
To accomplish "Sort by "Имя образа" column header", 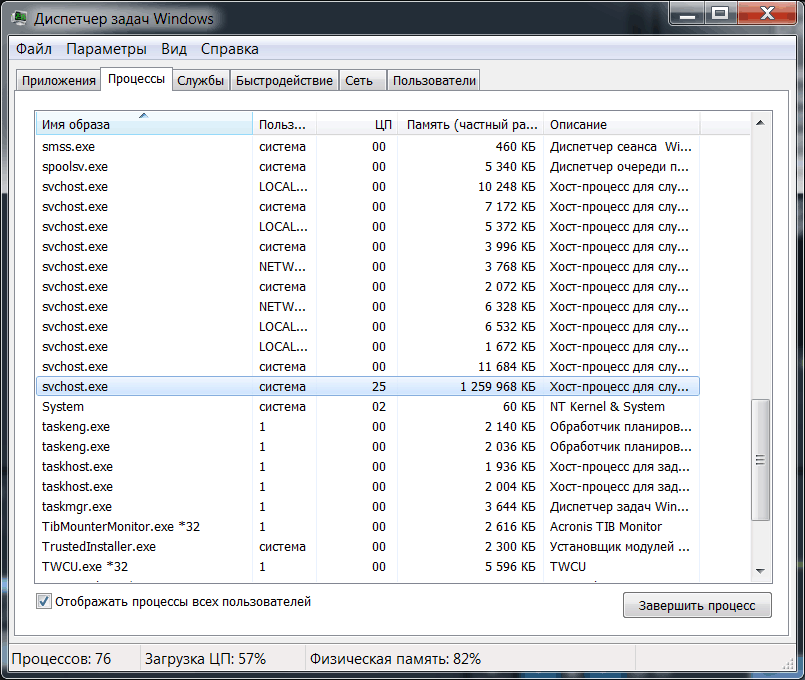I will 143,124.
